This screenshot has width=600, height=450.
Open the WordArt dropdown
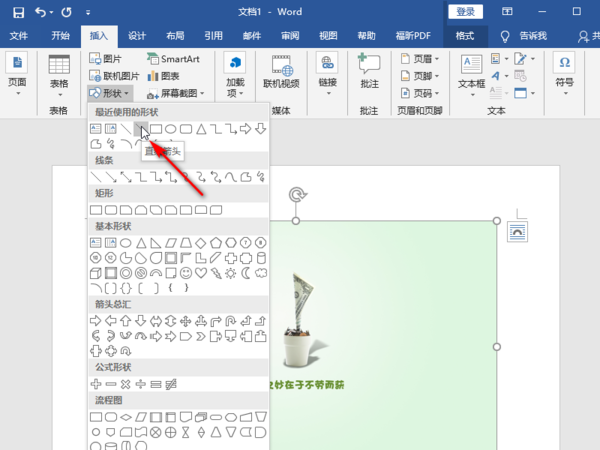point(500,76)
